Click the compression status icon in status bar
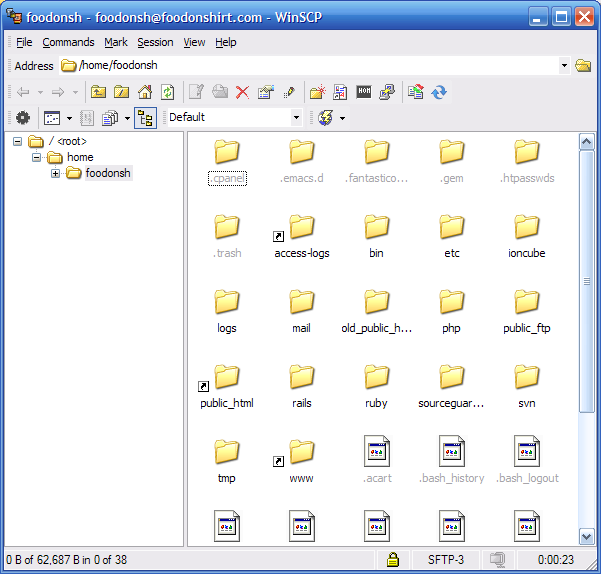Image resolution: width=601 pixels, height=574 pixels. (498, 559)
